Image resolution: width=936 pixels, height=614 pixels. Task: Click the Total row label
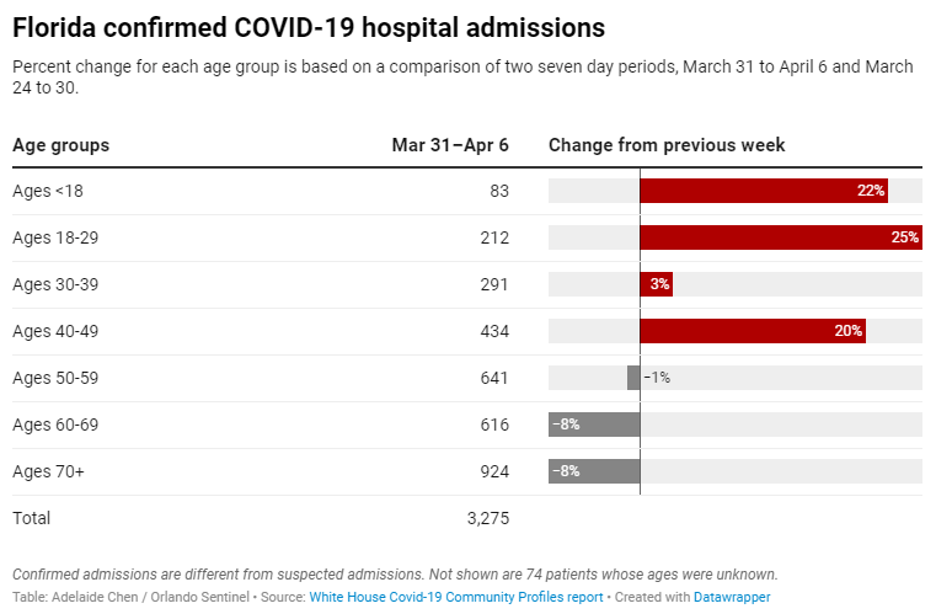click(31, 518)
